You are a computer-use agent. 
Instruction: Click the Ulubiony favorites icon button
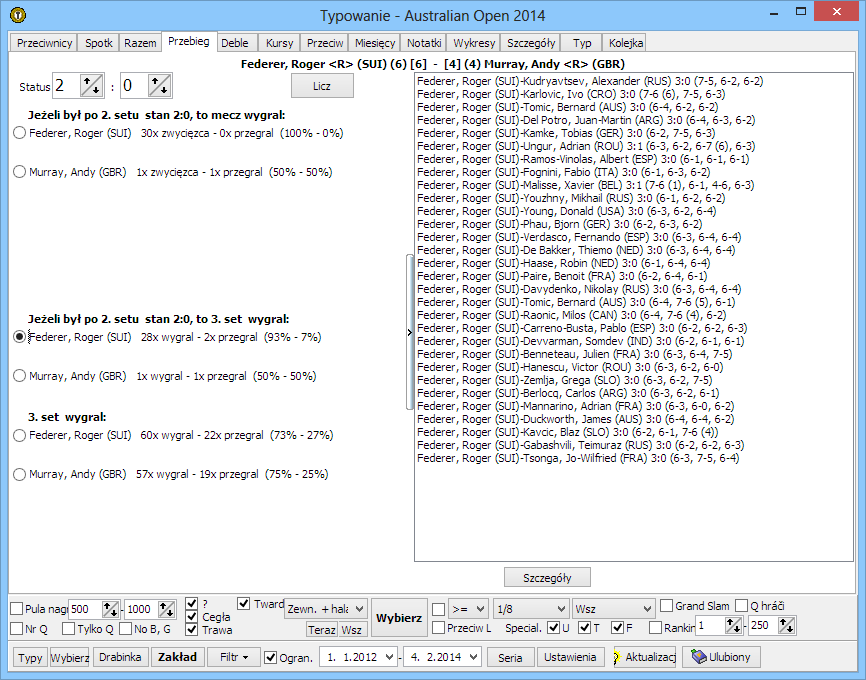click(721, 657)
